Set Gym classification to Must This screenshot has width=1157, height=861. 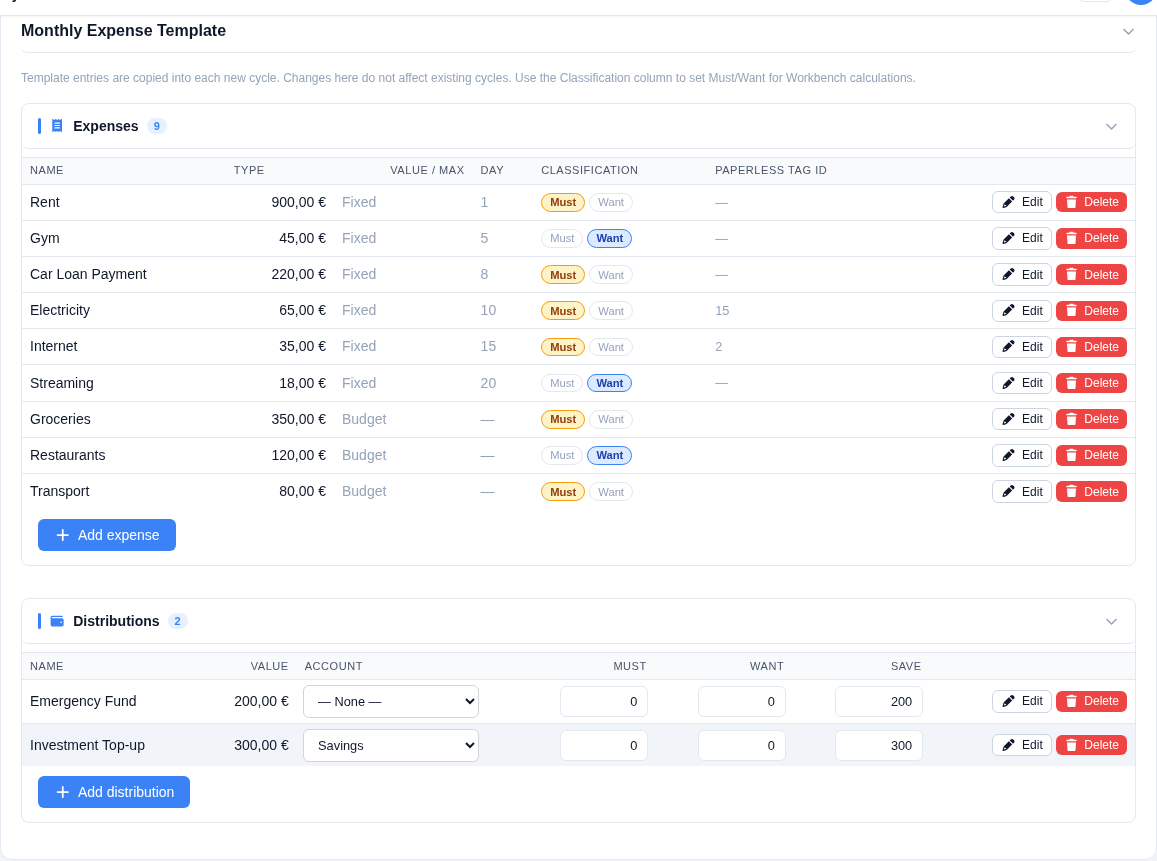click(562, 238)
